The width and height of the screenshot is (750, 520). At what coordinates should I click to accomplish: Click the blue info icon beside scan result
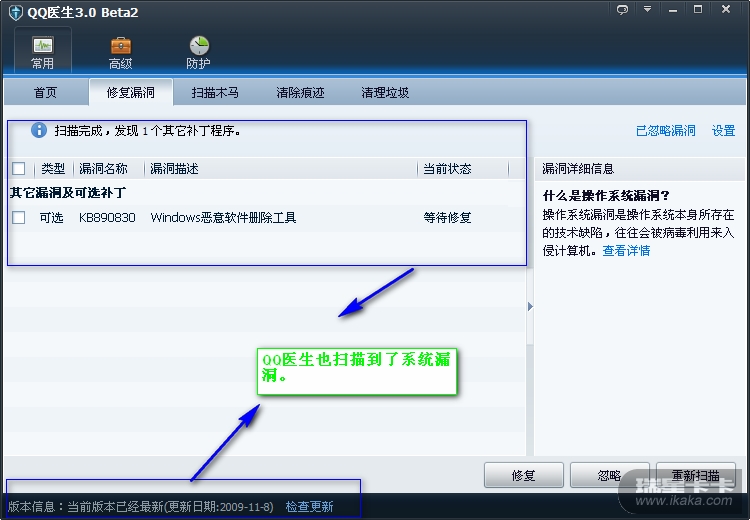tap(39, 130)
